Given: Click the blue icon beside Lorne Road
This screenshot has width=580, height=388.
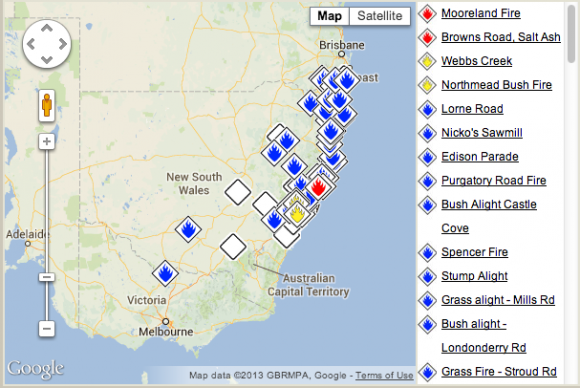Looking at the screenshot, I should 428,109.
